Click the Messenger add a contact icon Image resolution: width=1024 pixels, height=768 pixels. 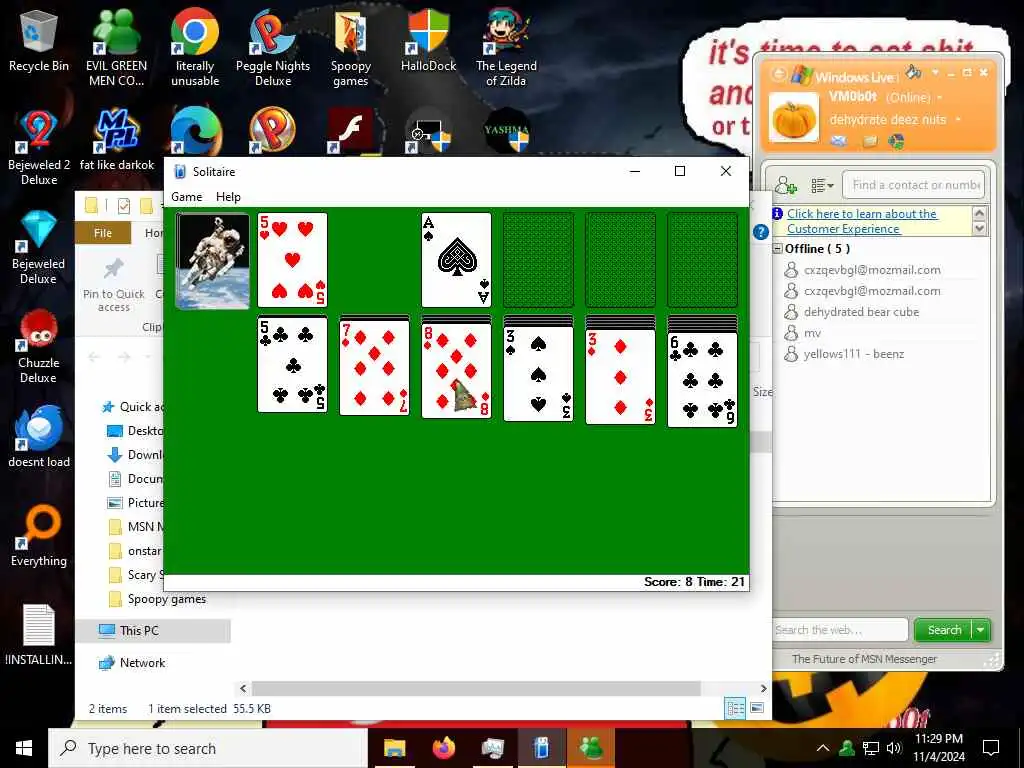[x=786, y=186]
